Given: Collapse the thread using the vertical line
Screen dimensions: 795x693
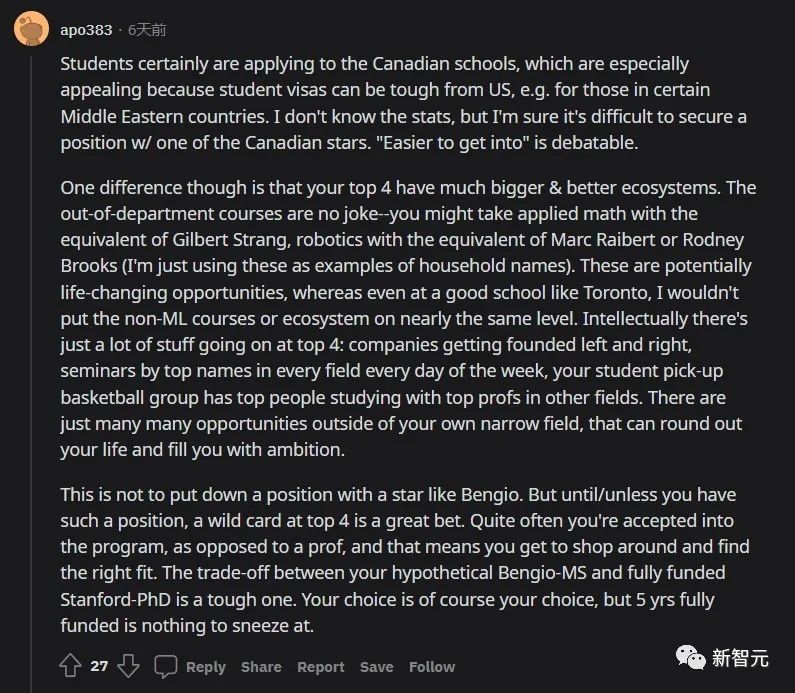Looking at the screenshot, I should [31, 350].
